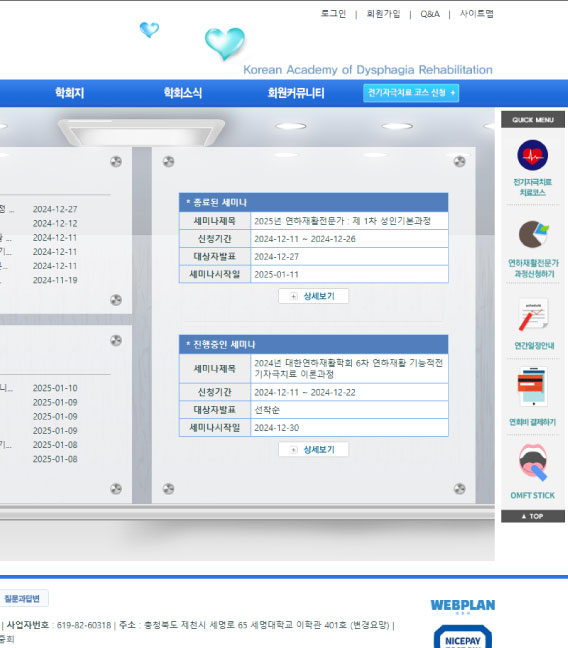
Task: Click the seminar start date 2025-01-11
Action: [276, 274]
